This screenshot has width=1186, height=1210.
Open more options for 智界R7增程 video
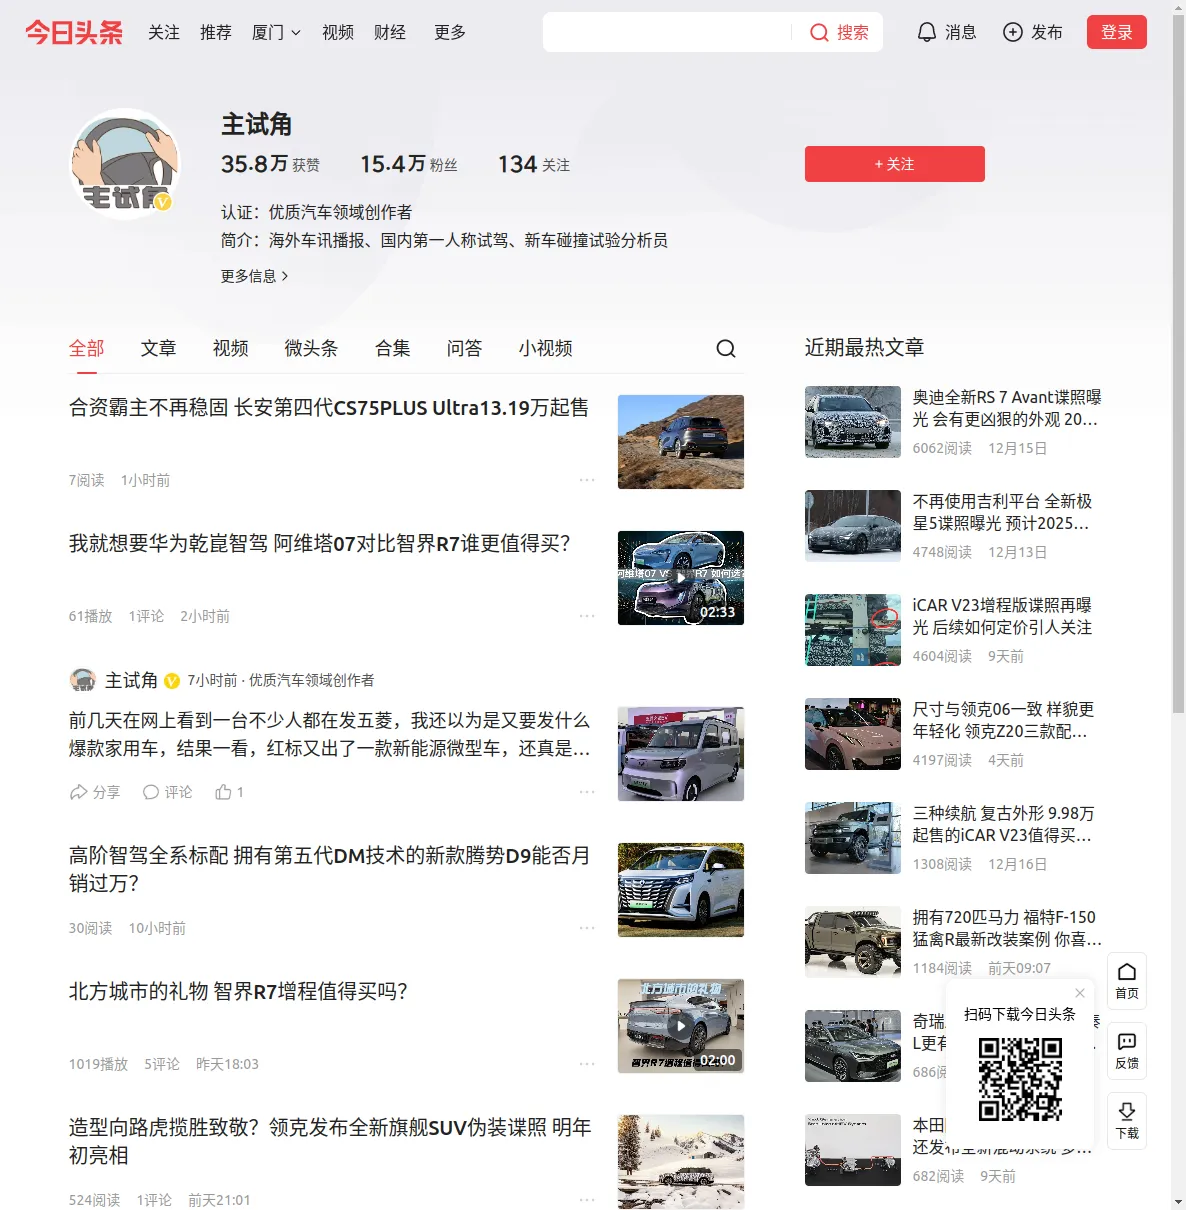point(587,1064)
